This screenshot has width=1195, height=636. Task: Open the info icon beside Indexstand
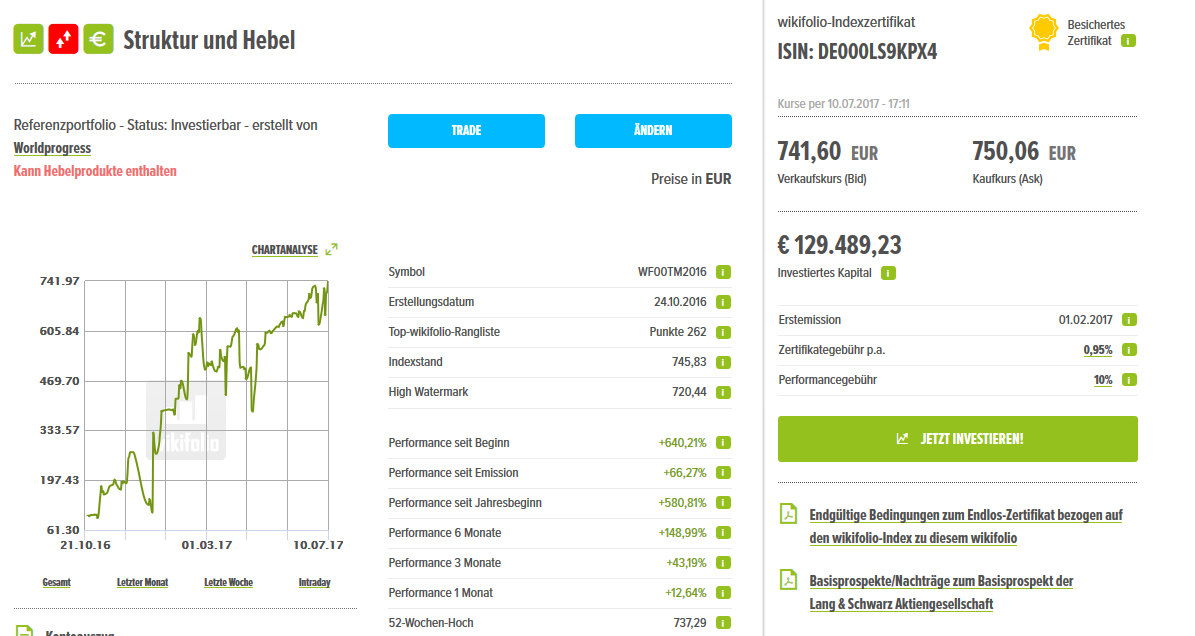point(721,362)
